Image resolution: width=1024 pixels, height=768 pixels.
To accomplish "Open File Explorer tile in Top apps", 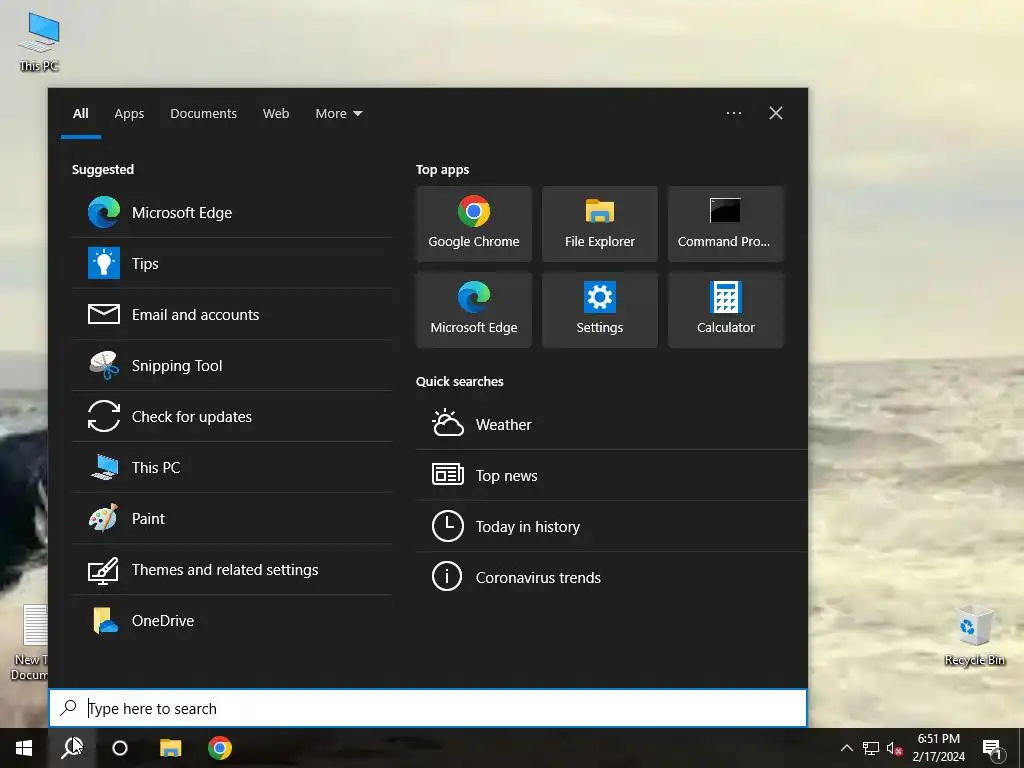I will pyautogui.click(x=600, y=223).
